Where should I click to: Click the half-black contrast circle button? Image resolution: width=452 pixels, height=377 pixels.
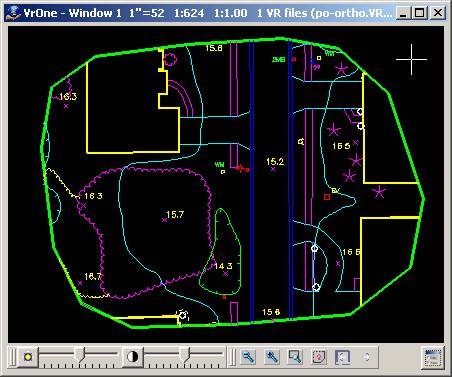coord(133,357)
